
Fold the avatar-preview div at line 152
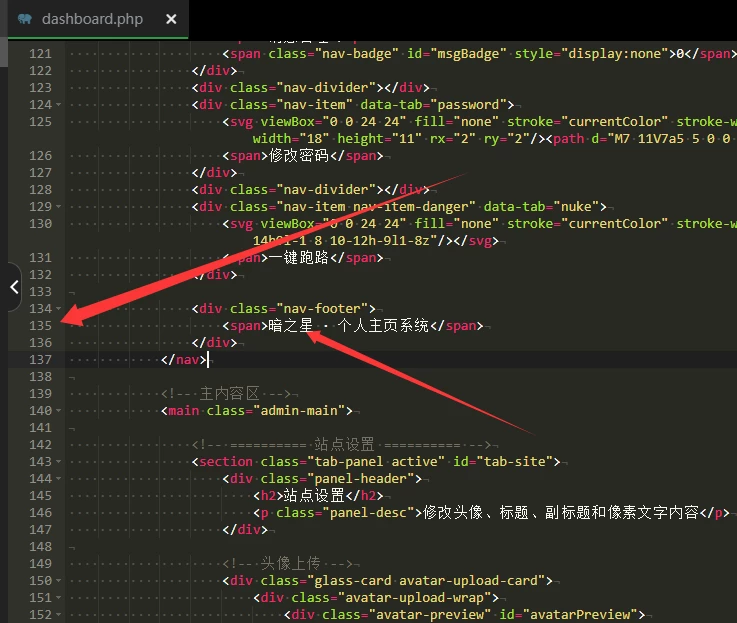tap(60, 615)
